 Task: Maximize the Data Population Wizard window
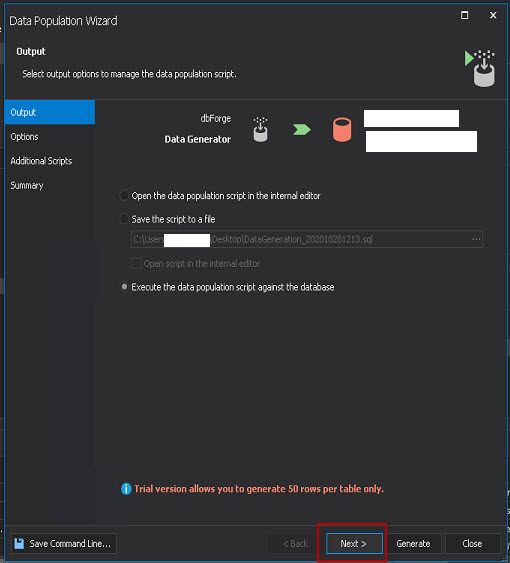pos(464,15)
